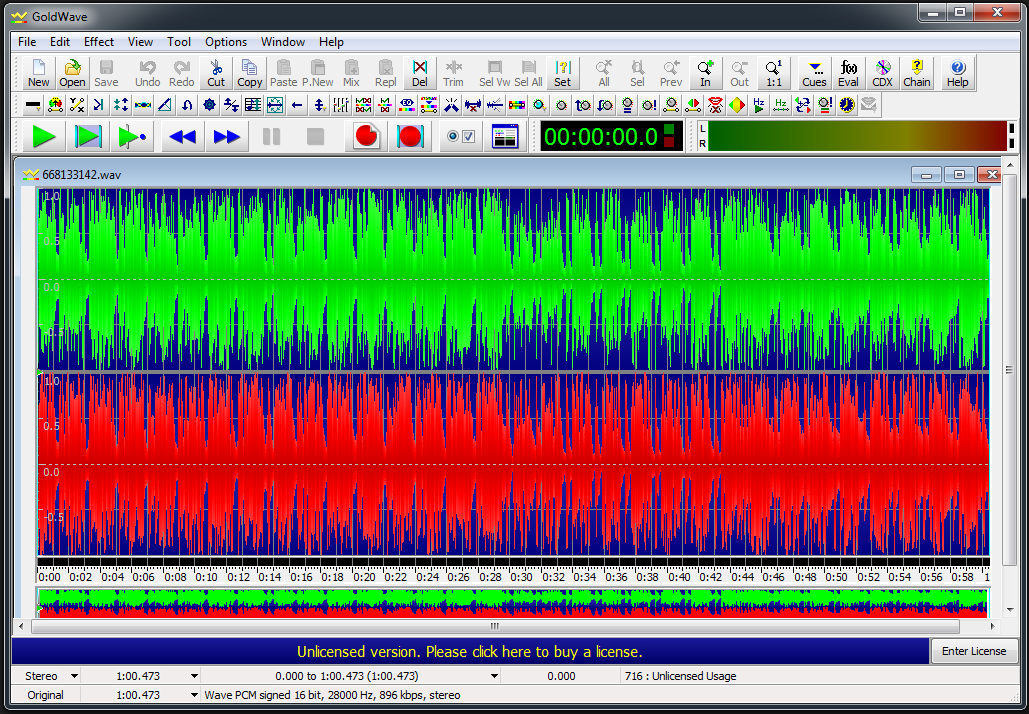This screenshot has width=1029, height=714.
Task: Expand the Stereo channel dropdown
Action: pyautogui.click(x=74, y=676)
